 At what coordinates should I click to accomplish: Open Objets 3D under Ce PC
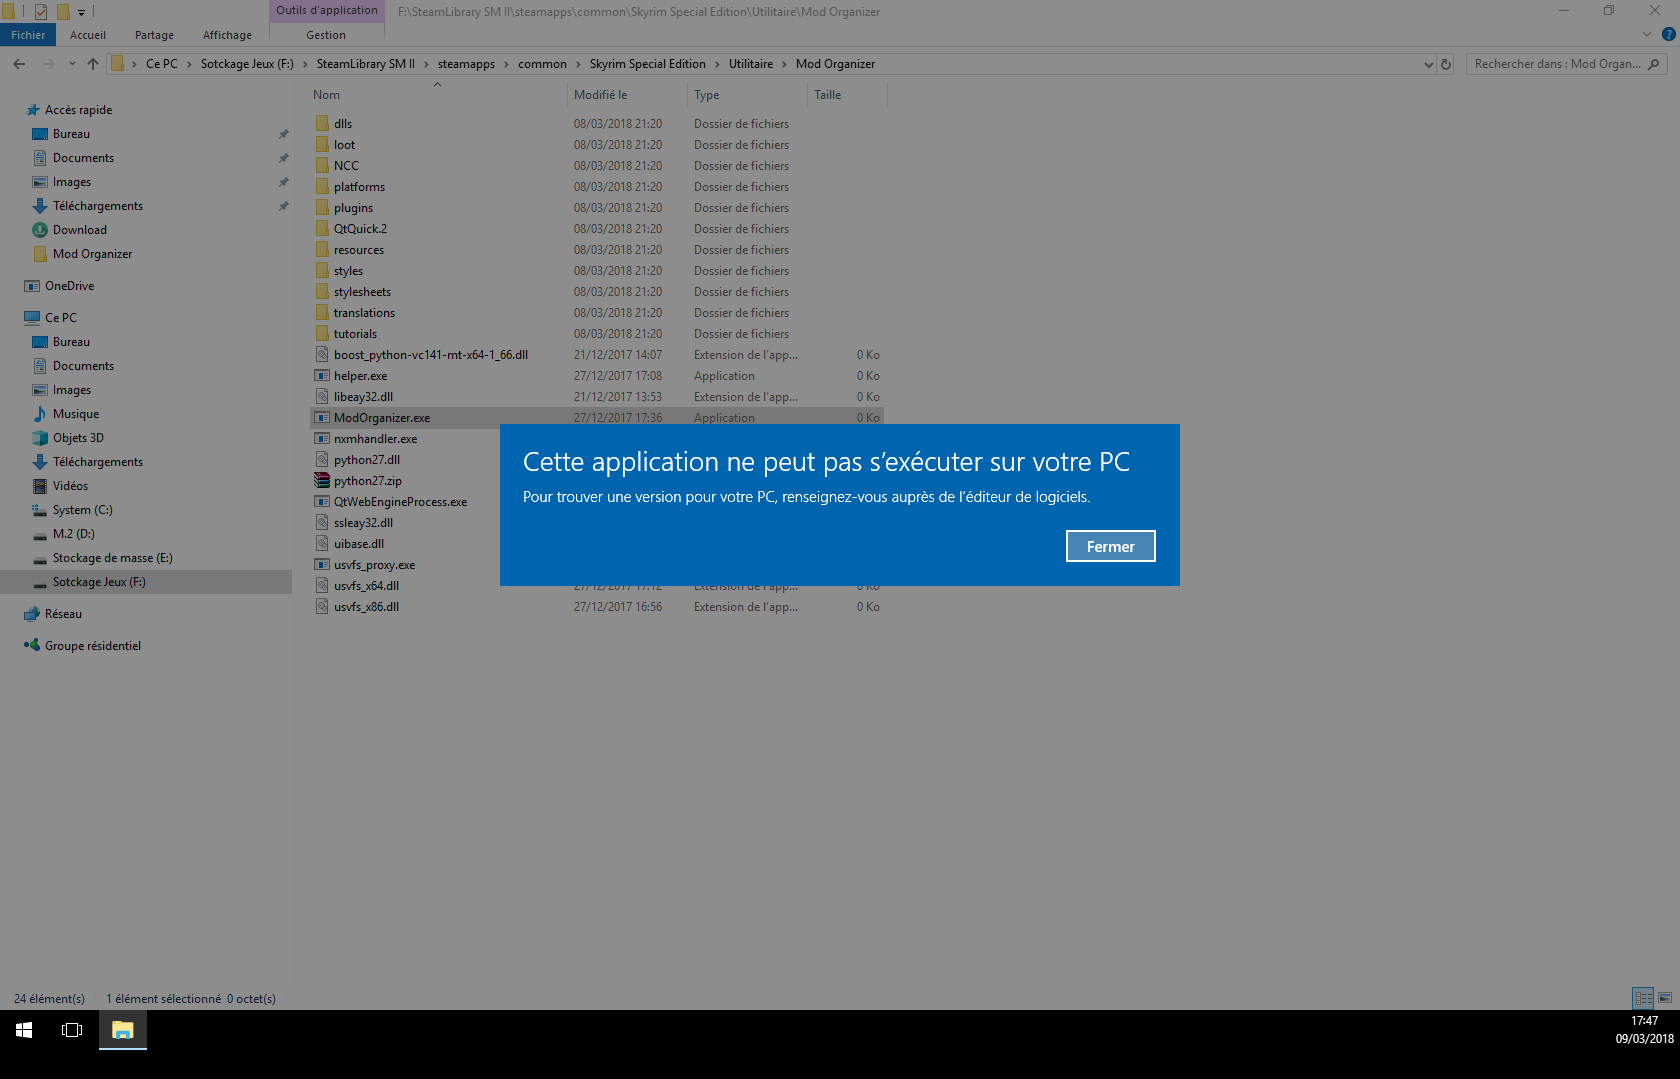tap(78, 438)
